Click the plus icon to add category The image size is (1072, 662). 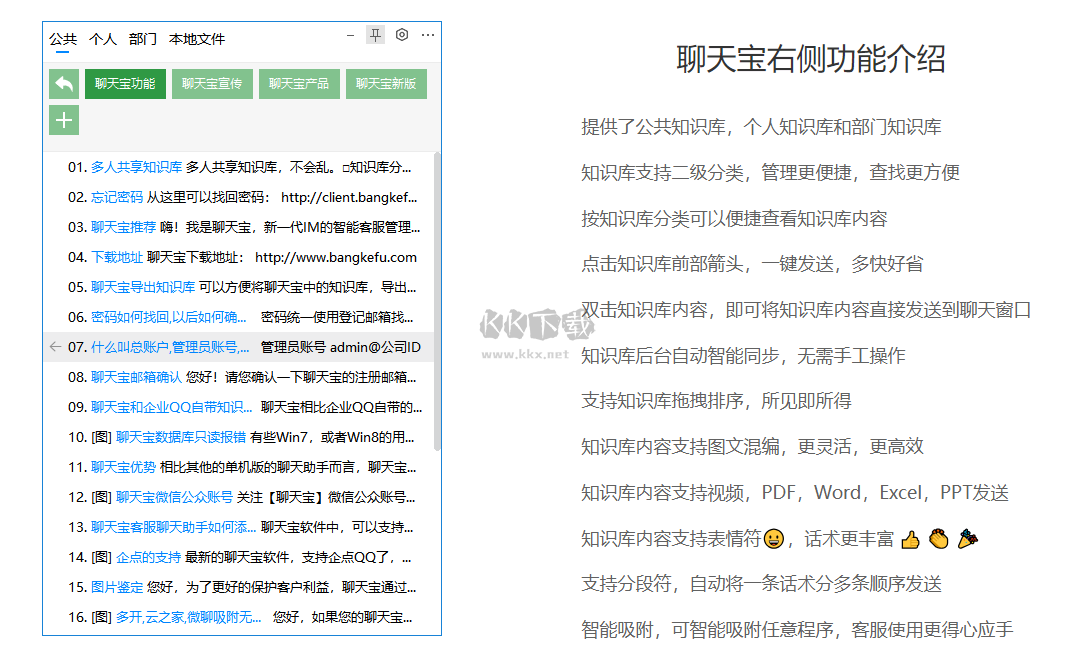[x=64, y=119]
